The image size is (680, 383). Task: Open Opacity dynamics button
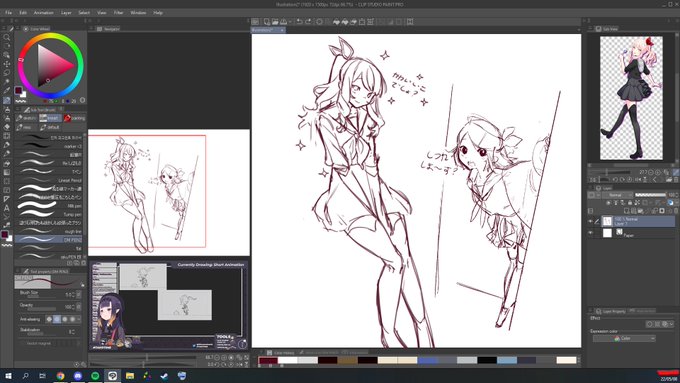[78, 307]
